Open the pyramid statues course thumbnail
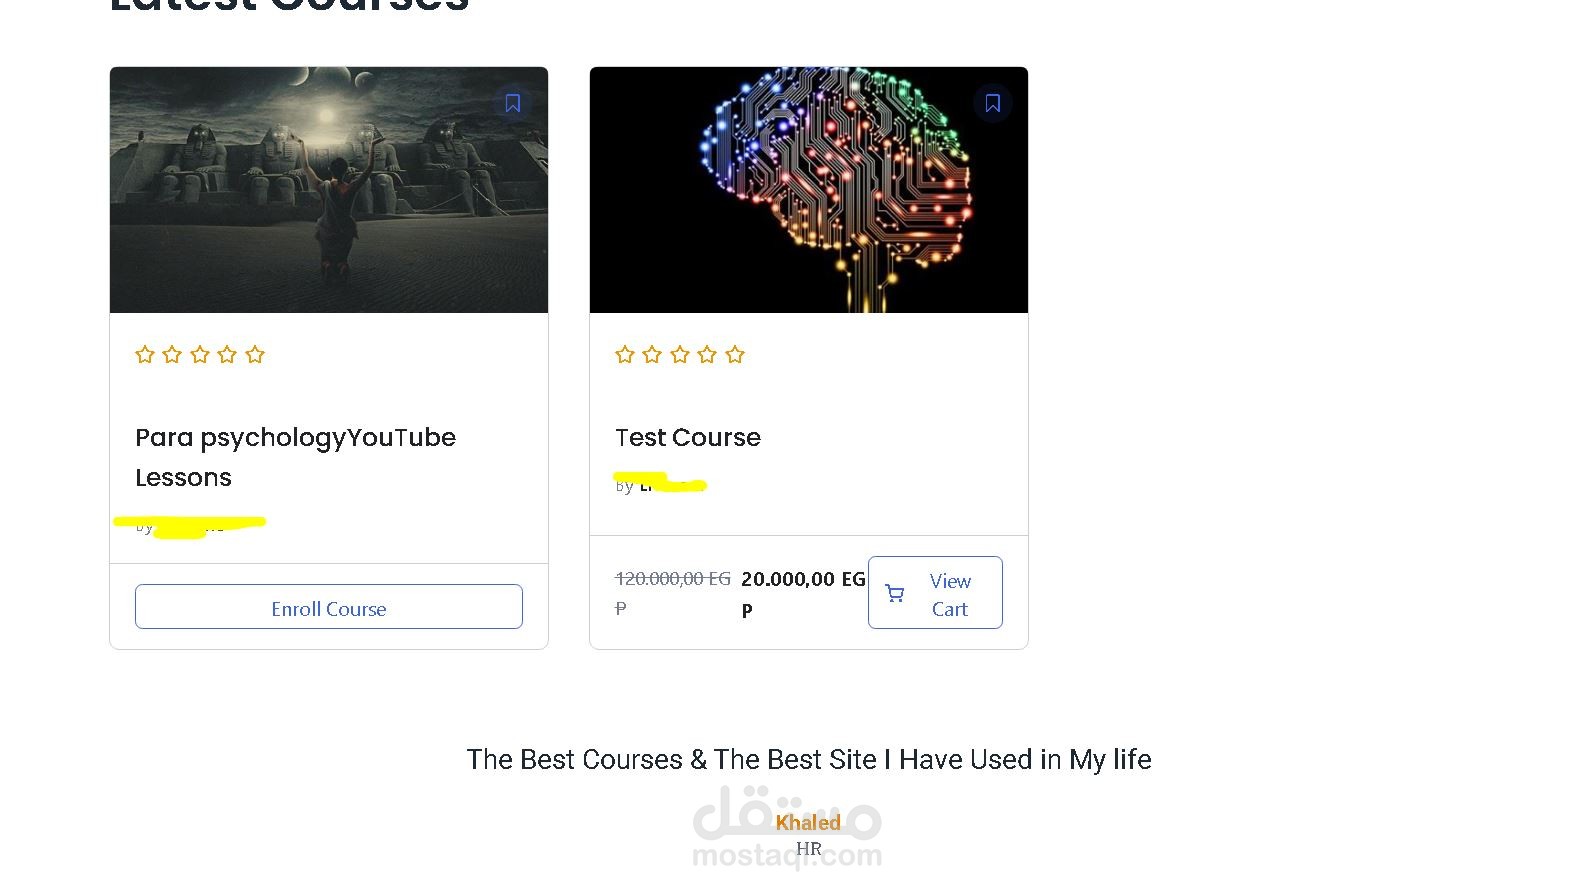Viewport: 1576px width, 890px height. click(x=329, y=190)
